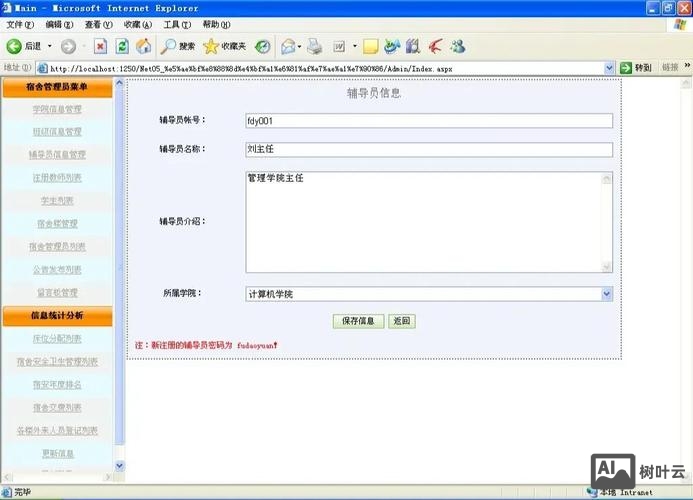The width and height of the screenshot is (693, 500).
Task: Click the green Go (转到) arrow
Action: (626, 68)
